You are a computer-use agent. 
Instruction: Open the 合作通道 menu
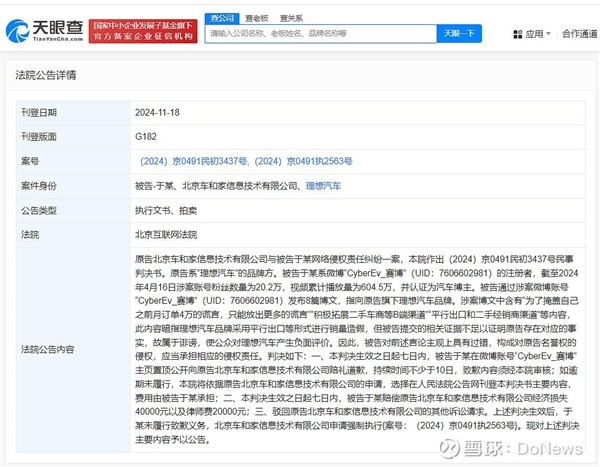[579, 33]
